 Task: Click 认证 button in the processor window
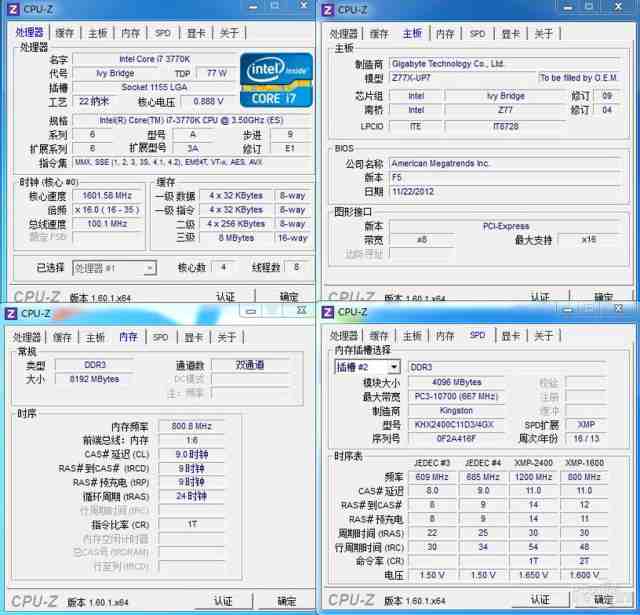click(x=225, y=297)
